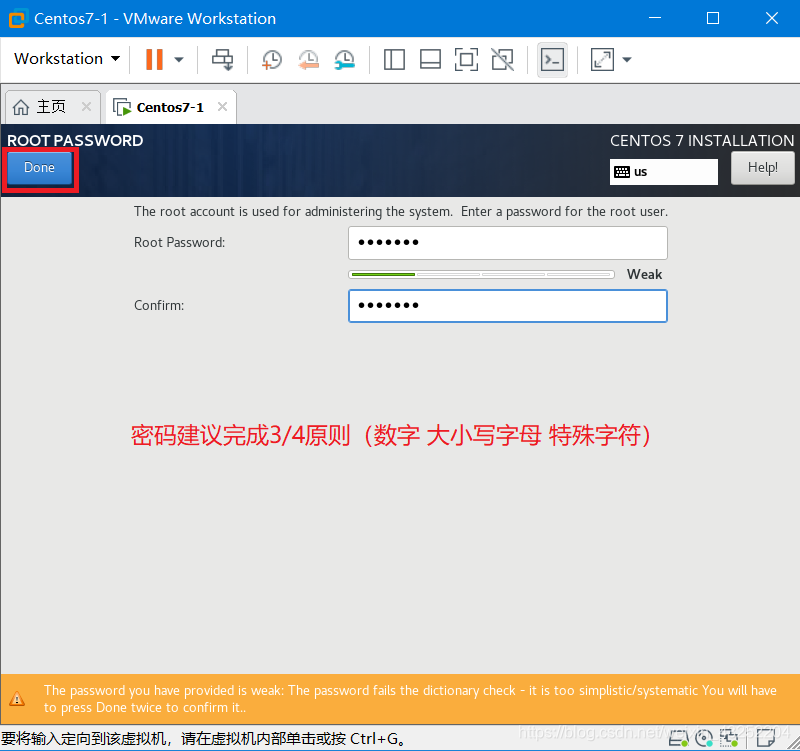Open the Workstation menu

coord(67,59)
